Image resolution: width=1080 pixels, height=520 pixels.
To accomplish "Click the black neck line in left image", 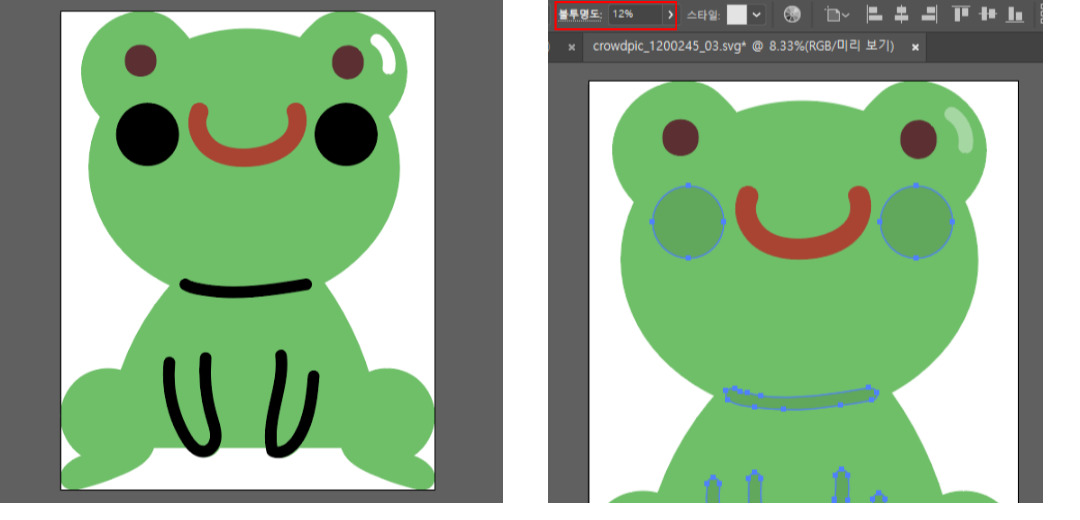I will (x=247, y=288).
